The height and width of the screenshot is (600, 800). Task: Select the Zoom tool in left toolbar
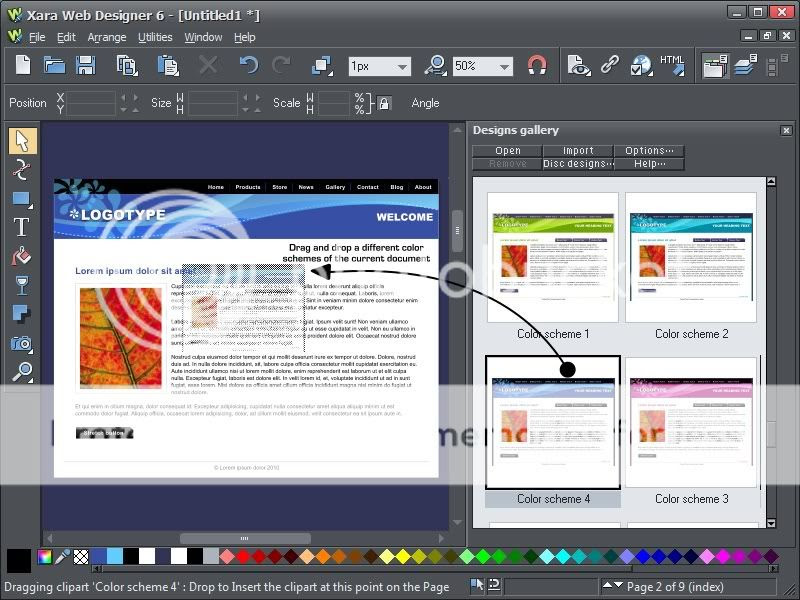[22, 372]
